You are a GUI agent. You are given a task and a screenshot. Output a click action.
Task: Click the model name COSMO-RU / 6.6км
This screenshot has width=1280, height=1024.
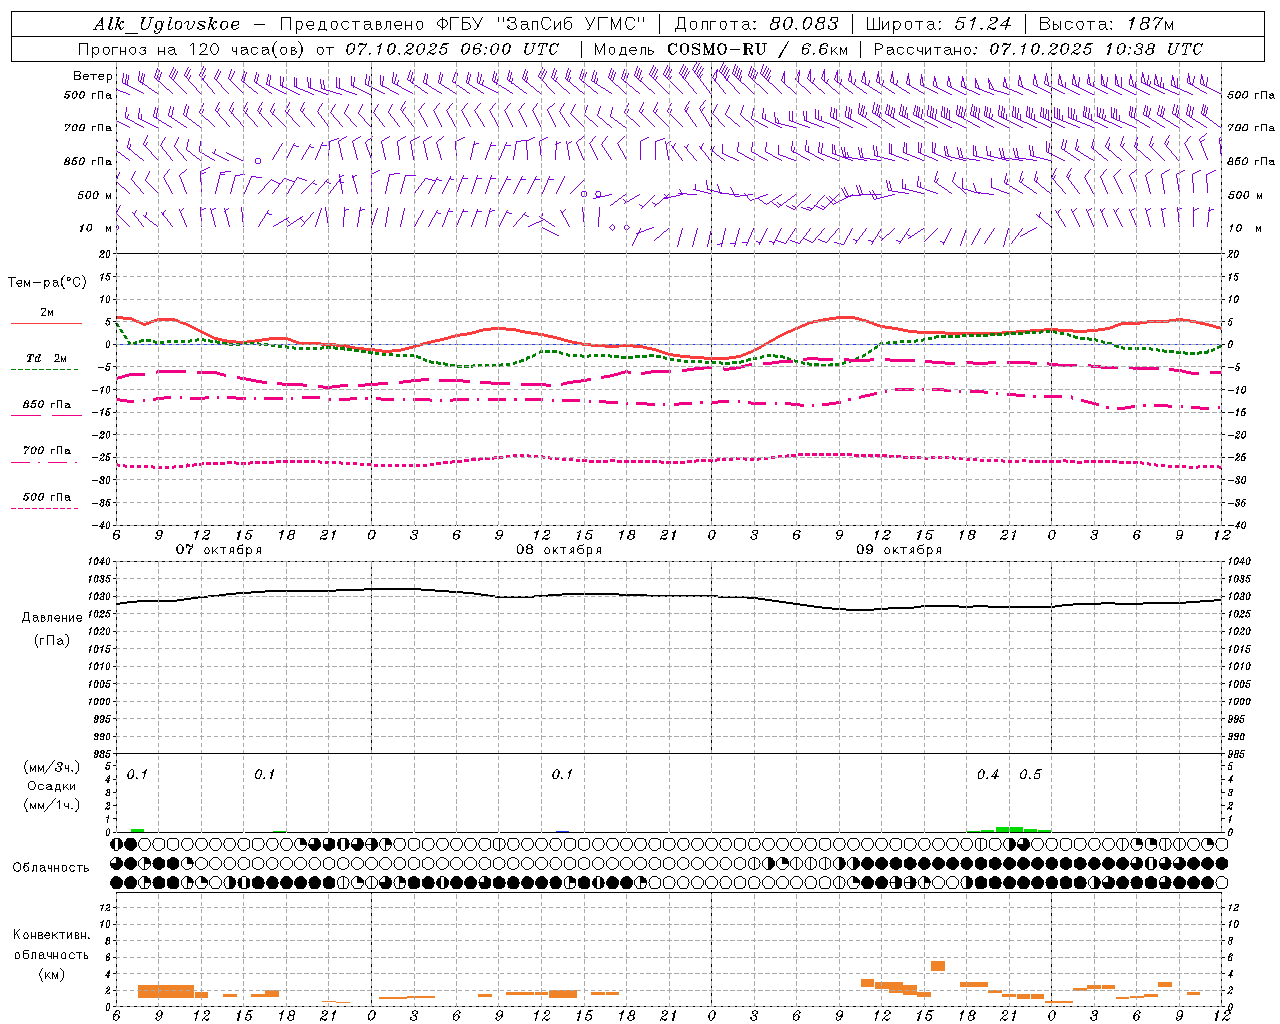click(757, 48)
